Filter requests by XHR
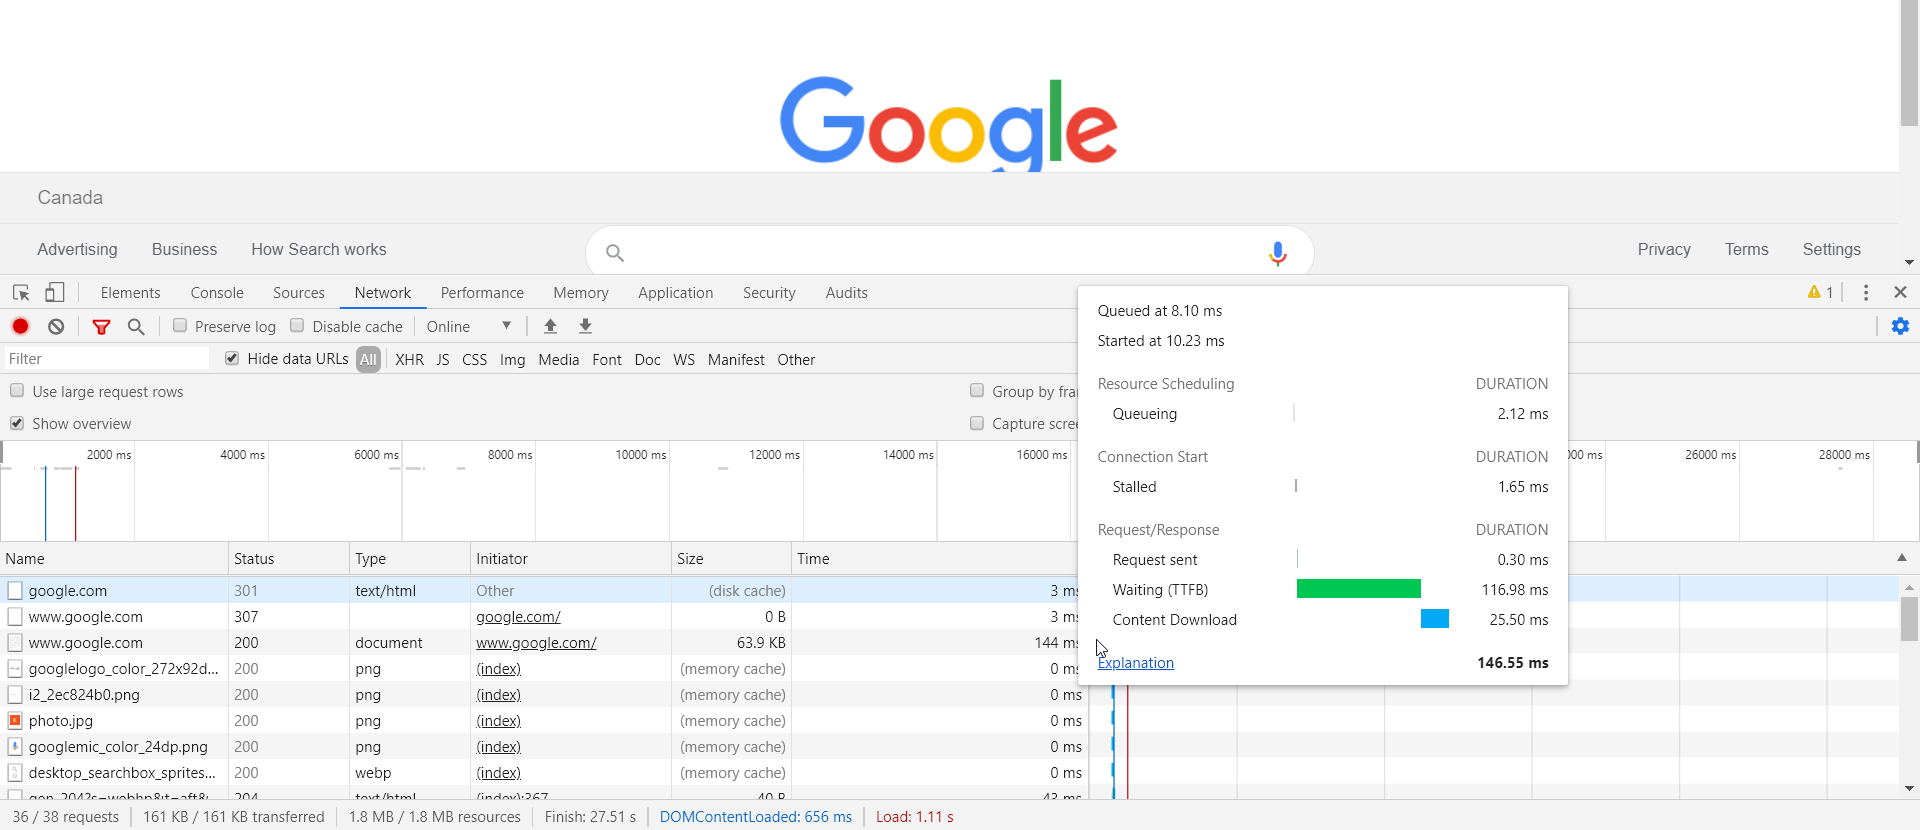This screenshot has width=1920, height=830. [409, 360]
